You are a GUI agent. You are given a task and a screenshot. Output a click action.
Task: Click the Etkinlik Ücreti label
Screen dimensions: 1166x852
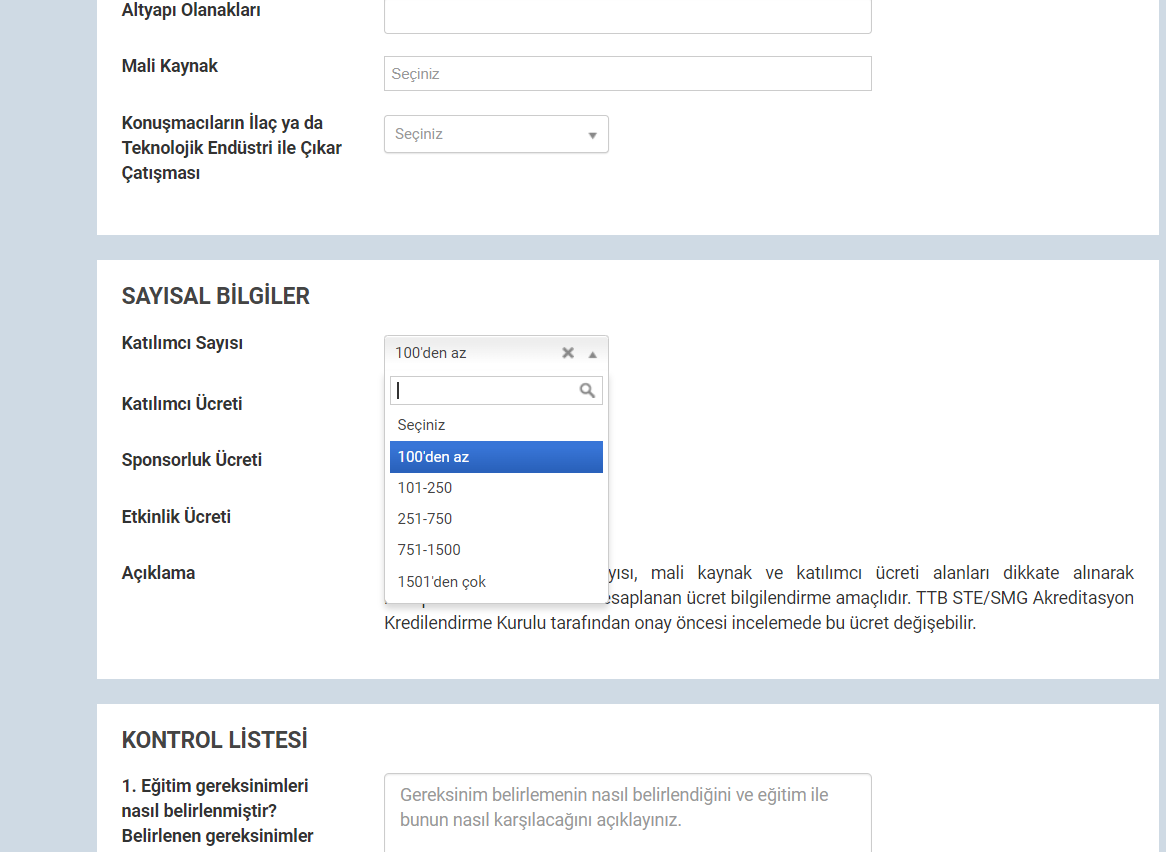[176, 517]
